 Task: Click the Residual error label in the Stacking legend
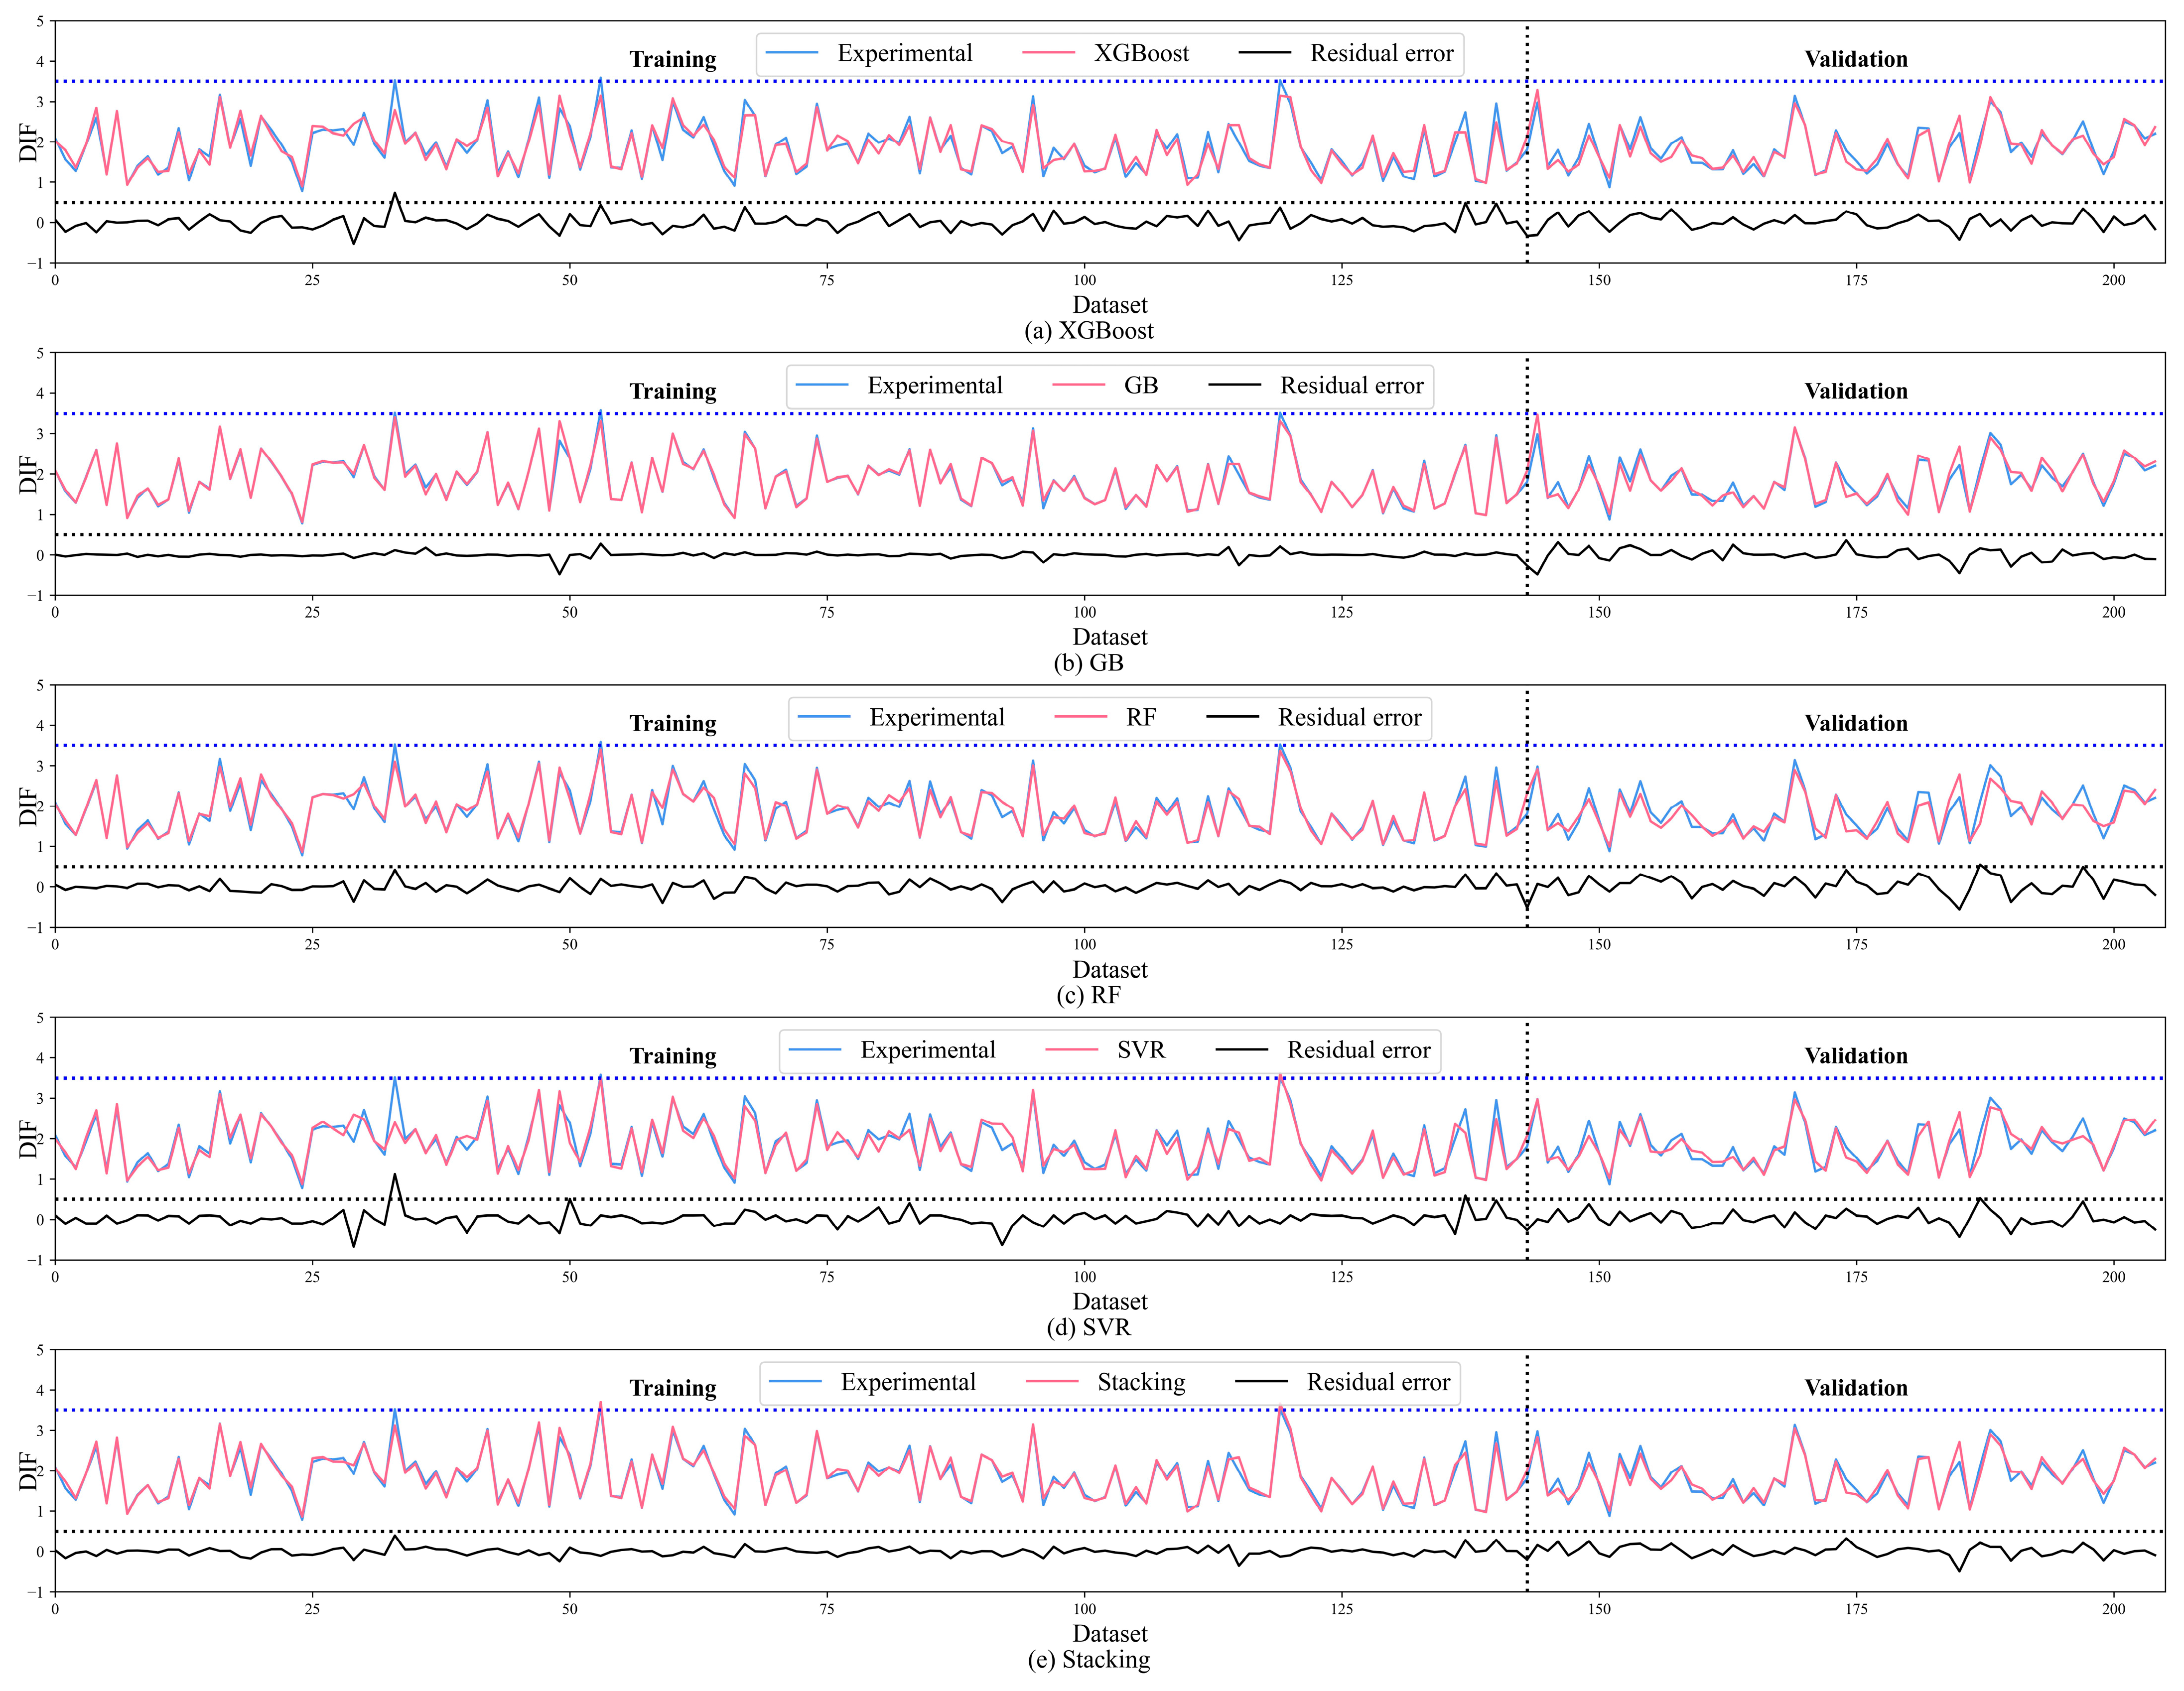coord(1378,1382)
